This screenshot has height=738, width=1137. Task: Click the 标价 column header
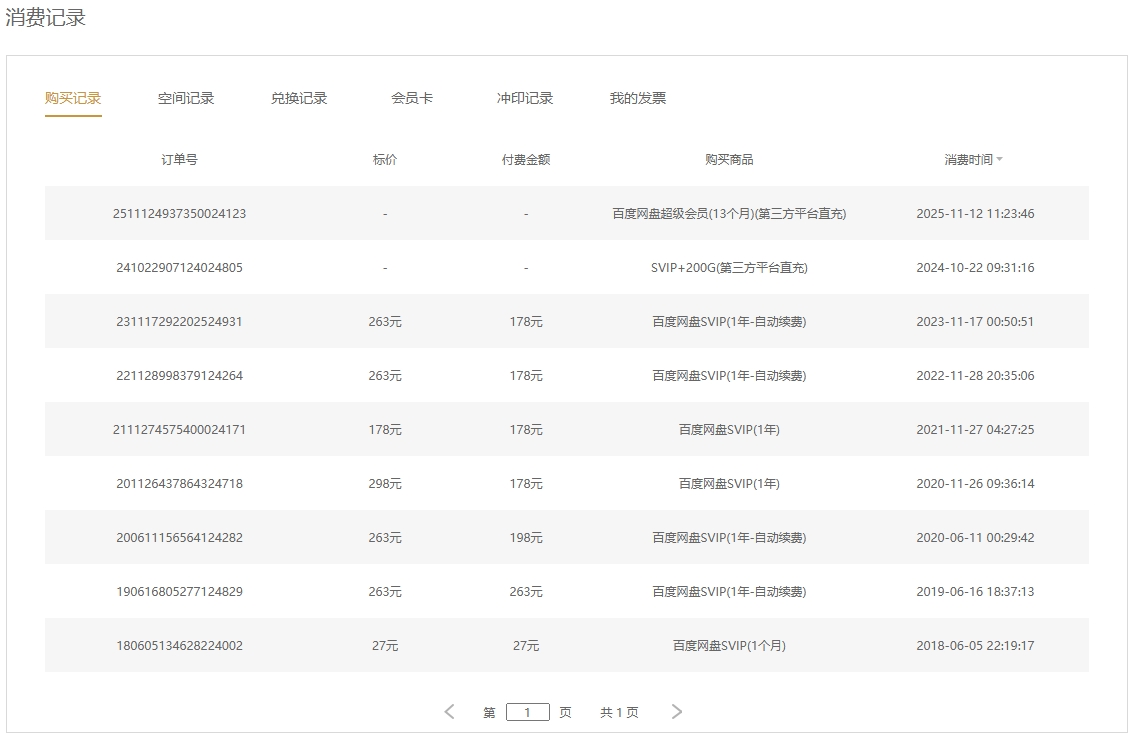[385, 158]
